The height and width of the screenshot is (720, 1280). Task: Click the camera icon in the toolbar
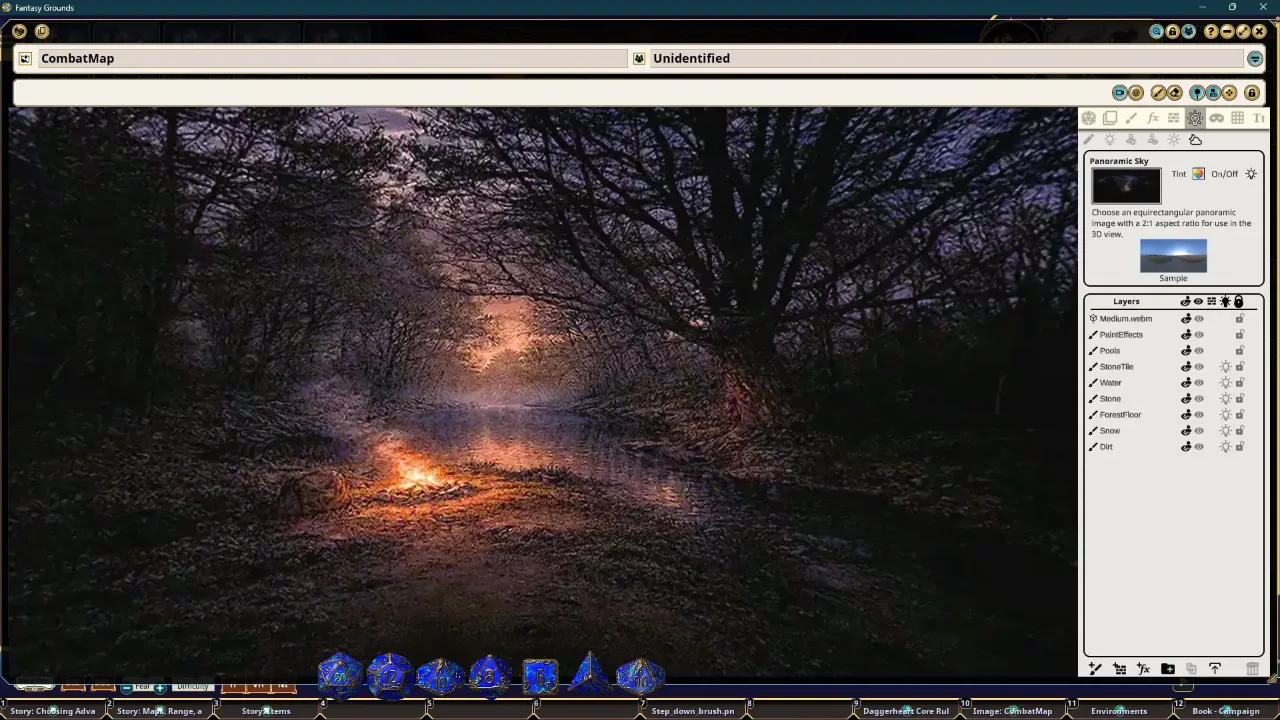pos(1120,93)
